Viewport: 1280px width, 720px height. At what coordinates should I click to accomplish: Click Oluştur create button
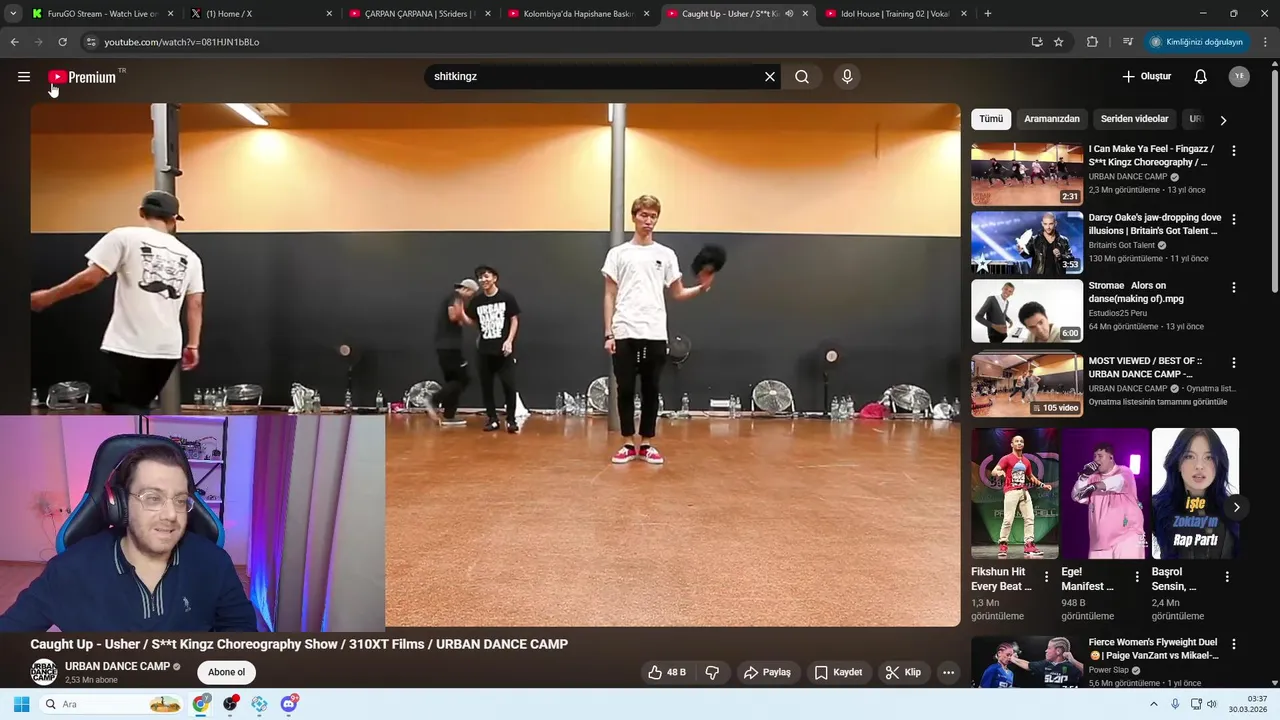coord(1146,77)
